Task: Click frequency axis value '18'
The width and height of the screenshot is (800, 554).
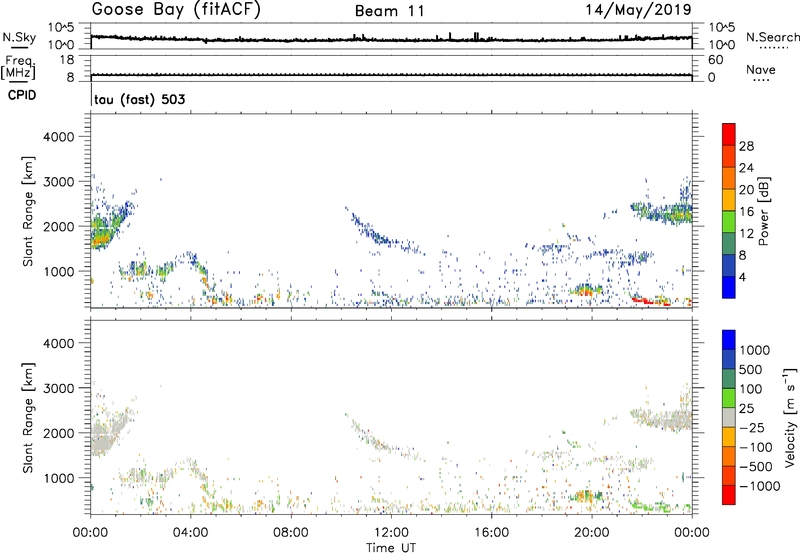Action: pyautogui.click(x=67, y=60)
